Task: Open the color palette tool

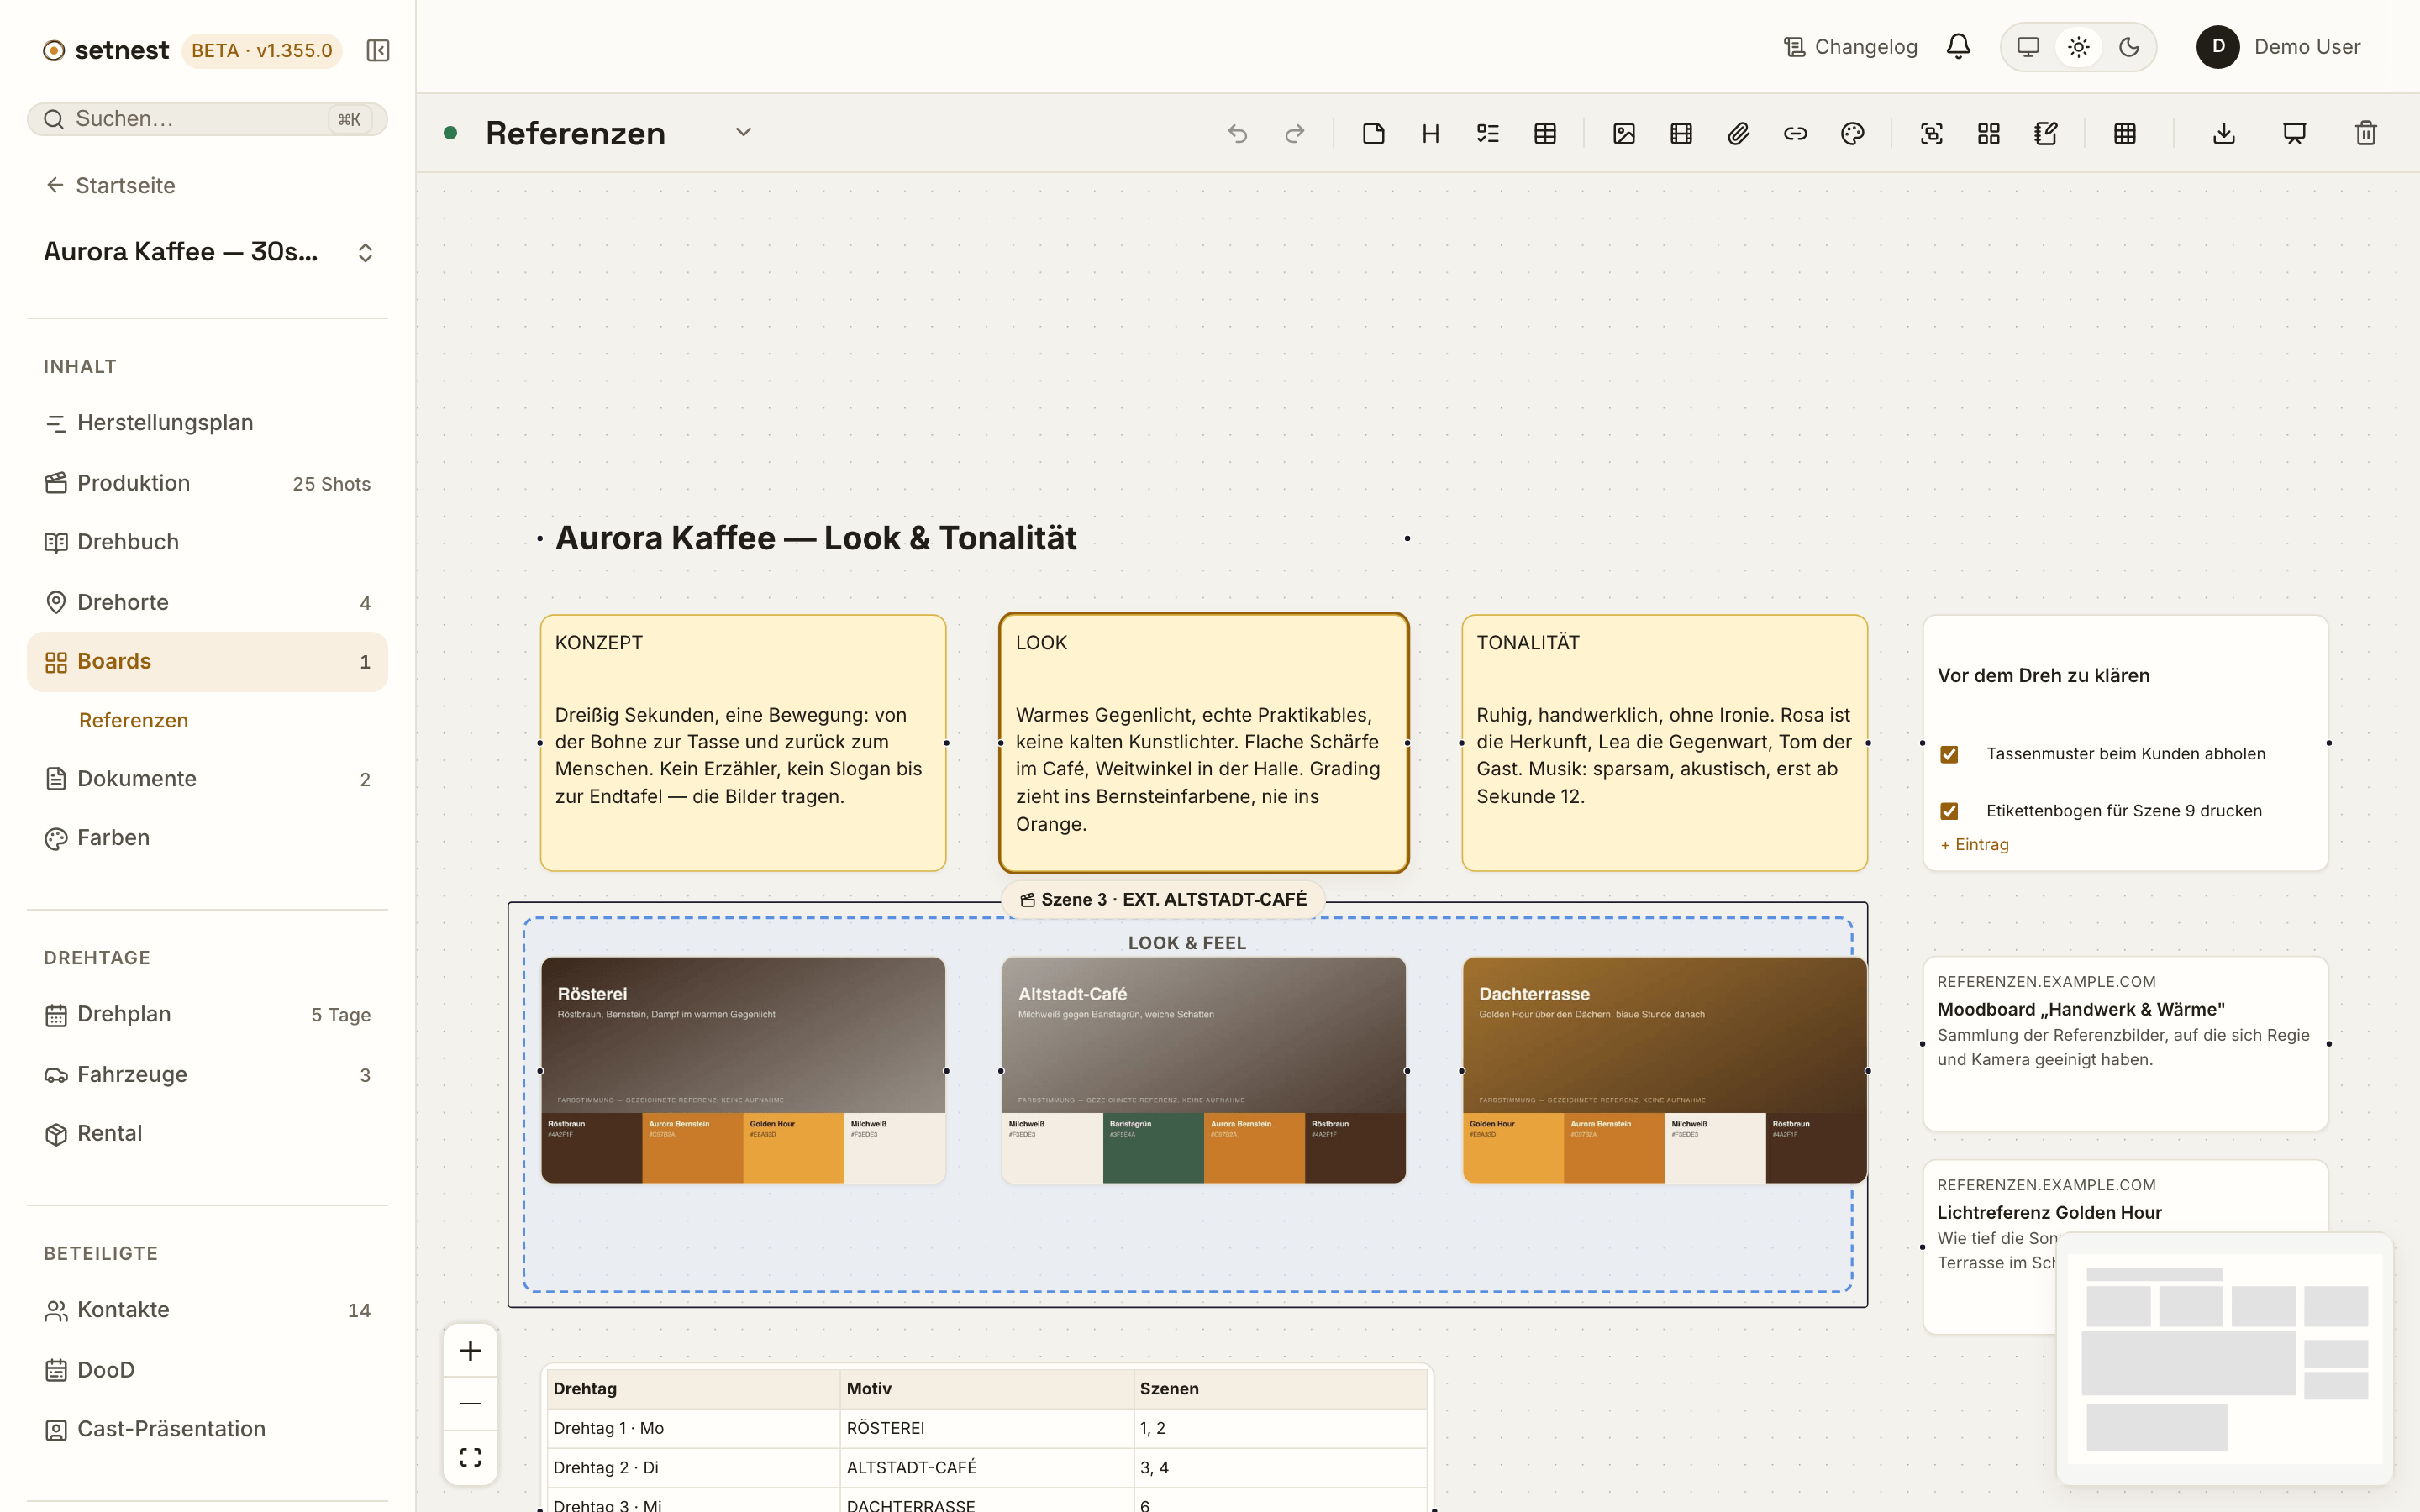Action: click(1852, 133)
